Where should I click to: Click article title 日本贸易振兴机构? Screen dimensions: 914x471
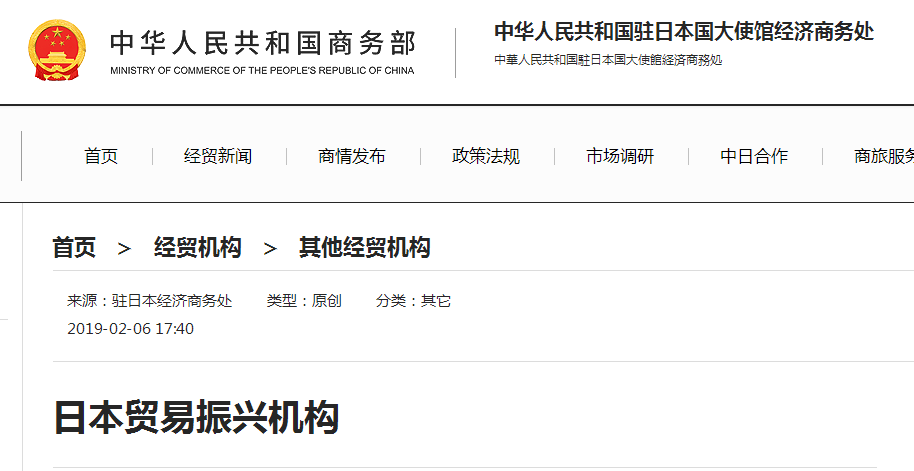pyautogui.click(x=196, y=417)
